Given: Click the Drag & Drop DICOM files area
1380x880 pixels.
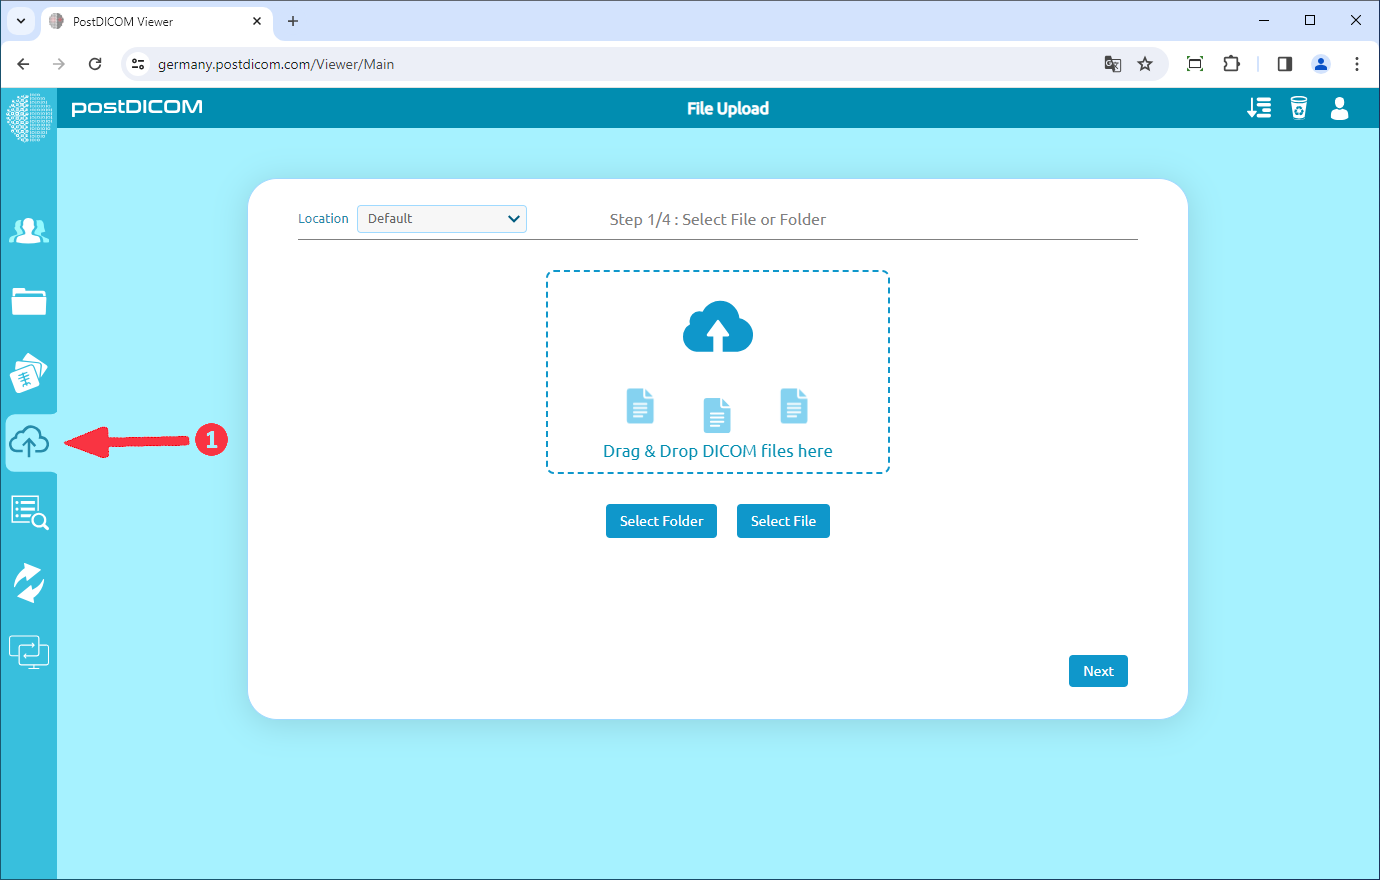Looking at the screenshot, I should (717, 372).
